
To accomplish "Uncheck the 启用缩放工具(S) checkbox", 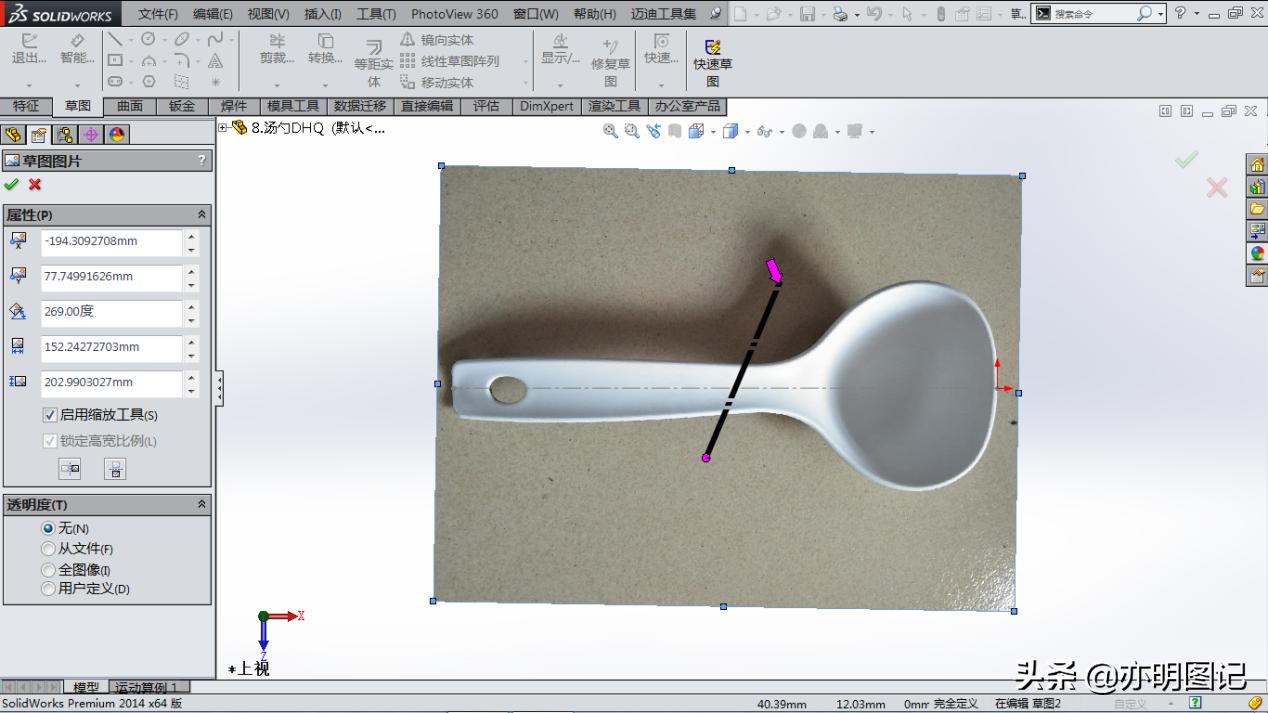I will [48, 415].
